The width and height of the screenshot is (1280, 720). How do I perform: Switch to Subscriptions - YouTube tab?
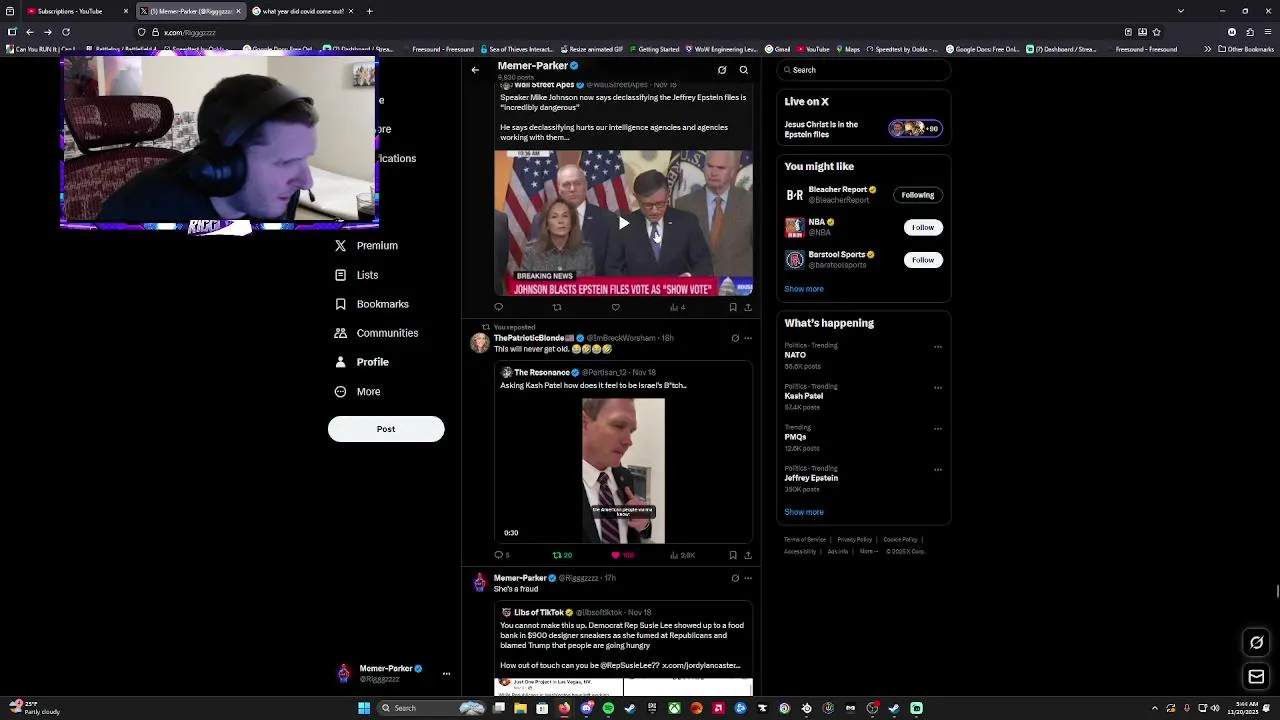point(78,11)
